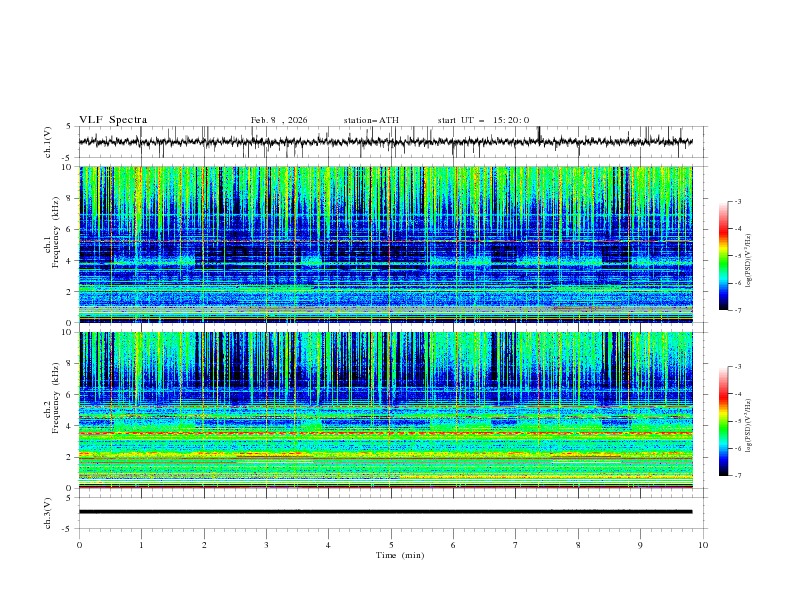This screenshot has height=612, width=792.
Task: Click the "5" minute tick on the time axis
Action: tap(391, 545)
